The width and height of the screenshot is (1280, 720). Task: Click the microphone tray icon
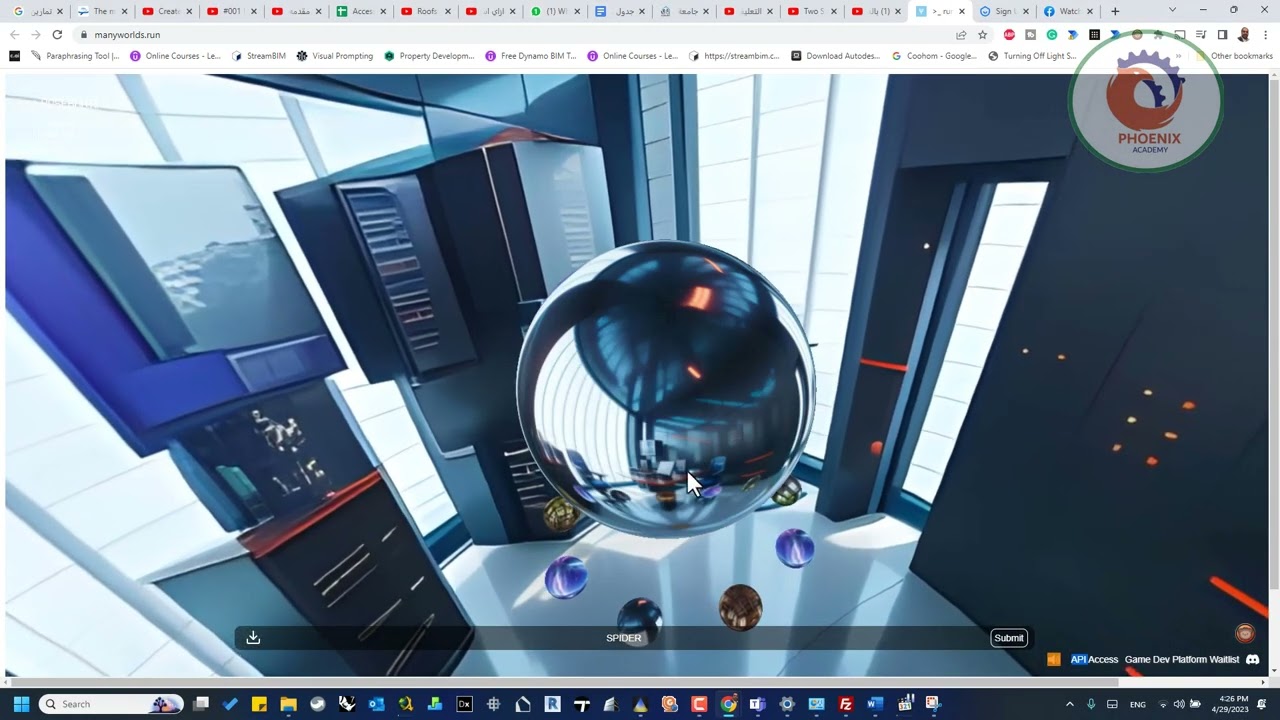coord(1091,704)
